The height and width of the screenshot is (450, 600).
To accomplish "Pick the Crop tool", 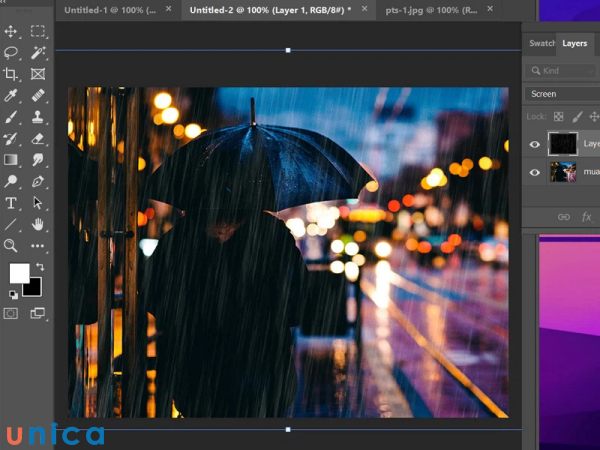I will 11,74.
